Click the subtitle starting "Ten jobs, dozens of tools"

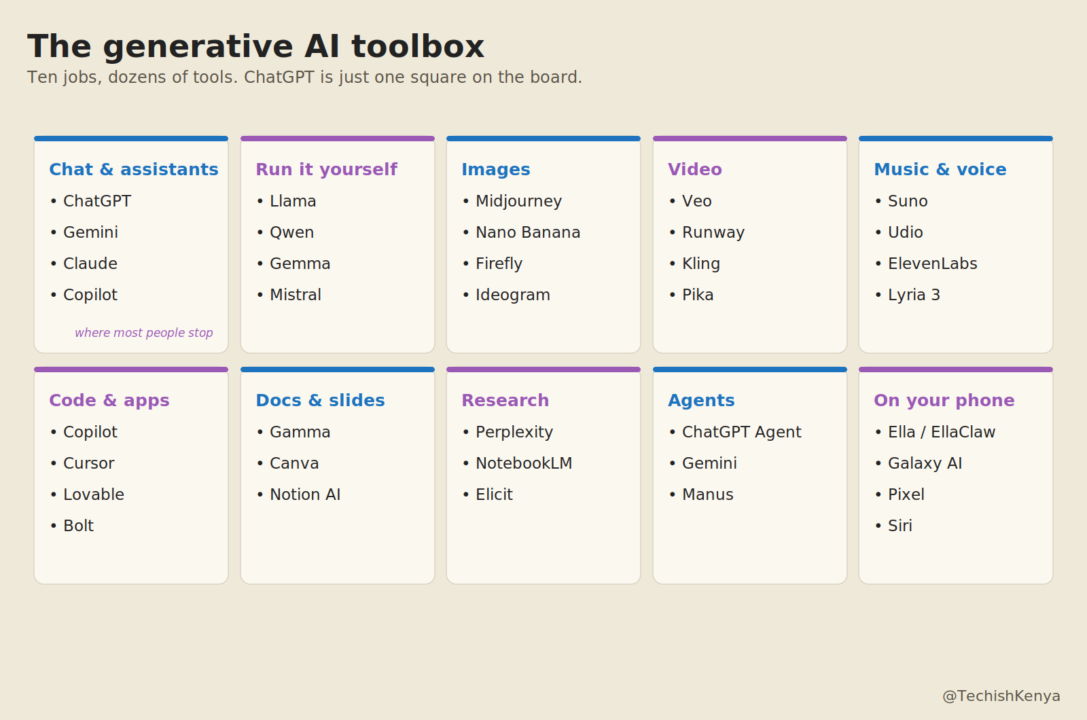coord(304,77)
